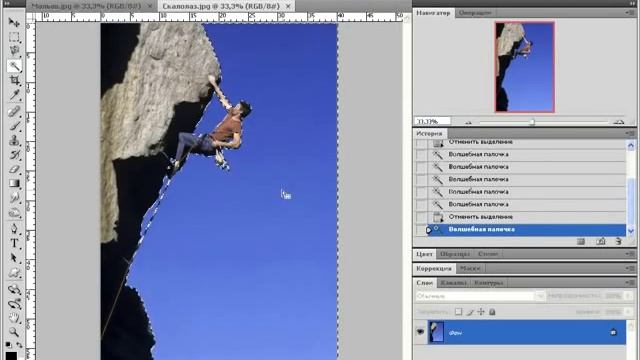Image resolution: width=640 pixels, height=360 pixels.
Task: Select the 3D Orbit camera tool
Action: 14,304
